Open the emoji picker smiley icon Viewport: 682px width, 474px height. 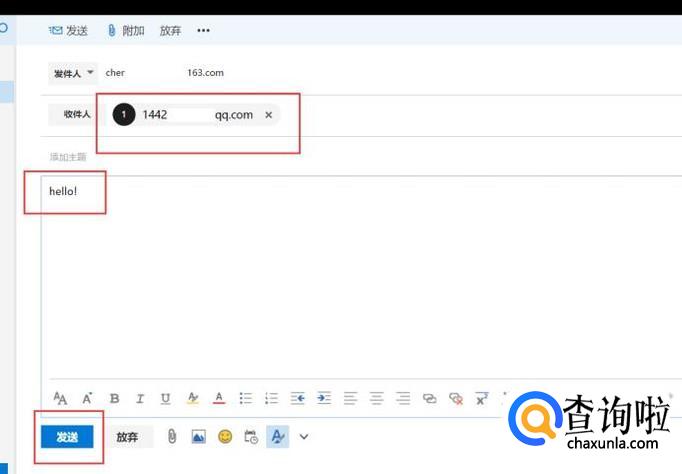[x=225, y=437]
